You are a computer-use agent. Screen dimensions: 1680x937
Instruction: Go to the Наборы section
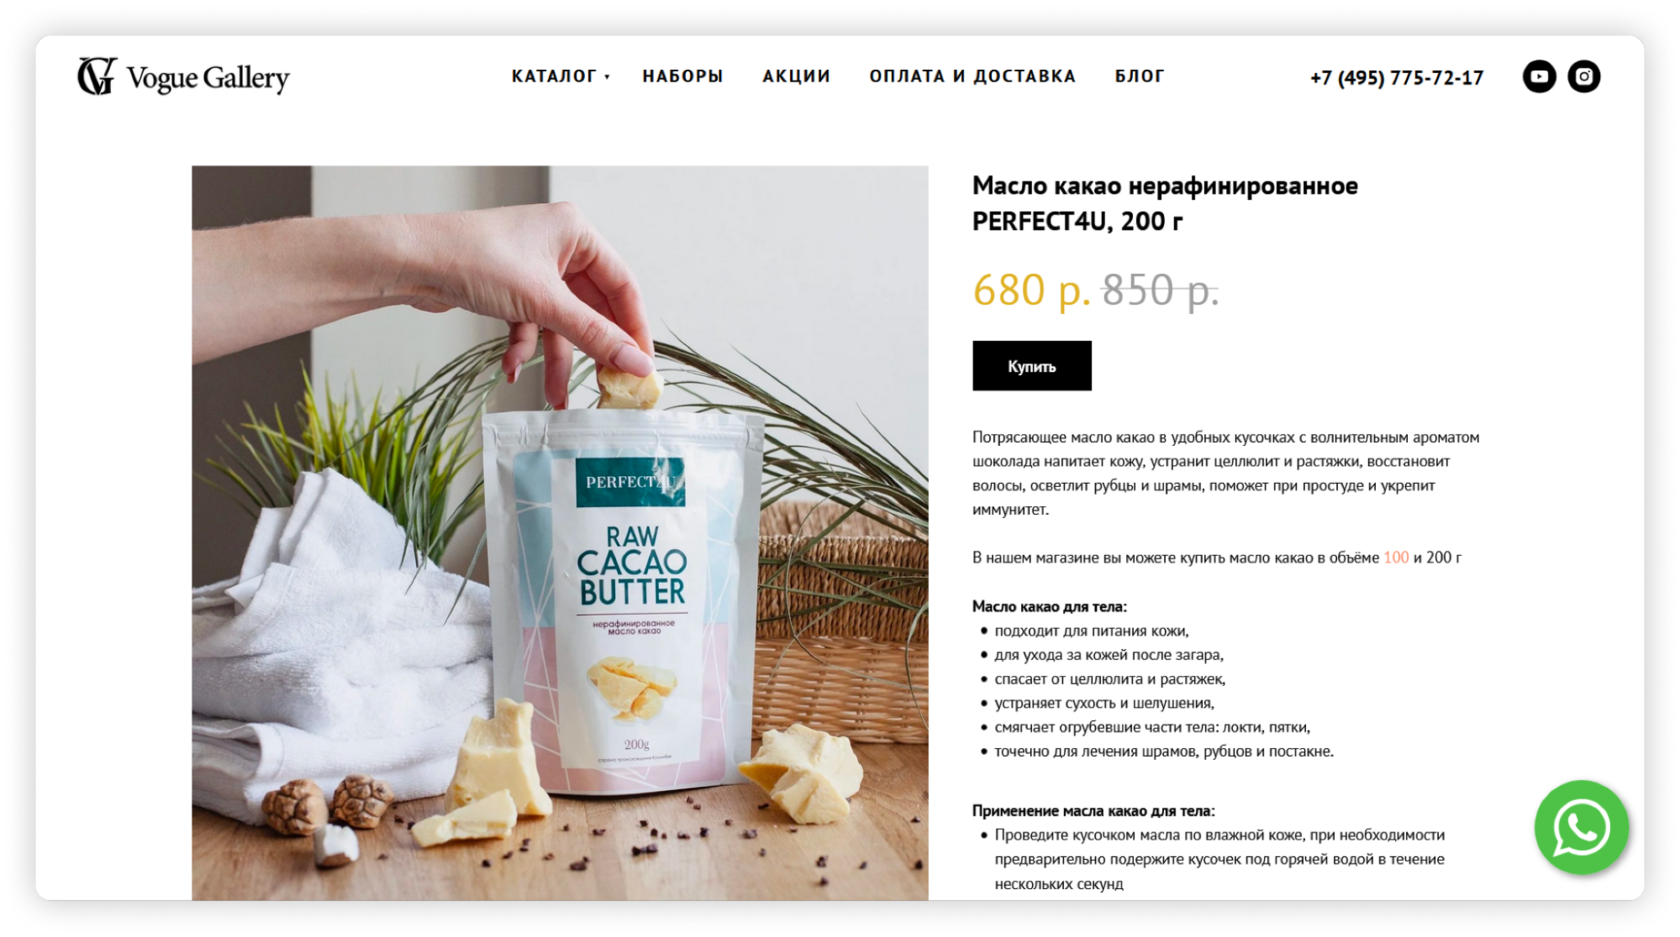683,76
